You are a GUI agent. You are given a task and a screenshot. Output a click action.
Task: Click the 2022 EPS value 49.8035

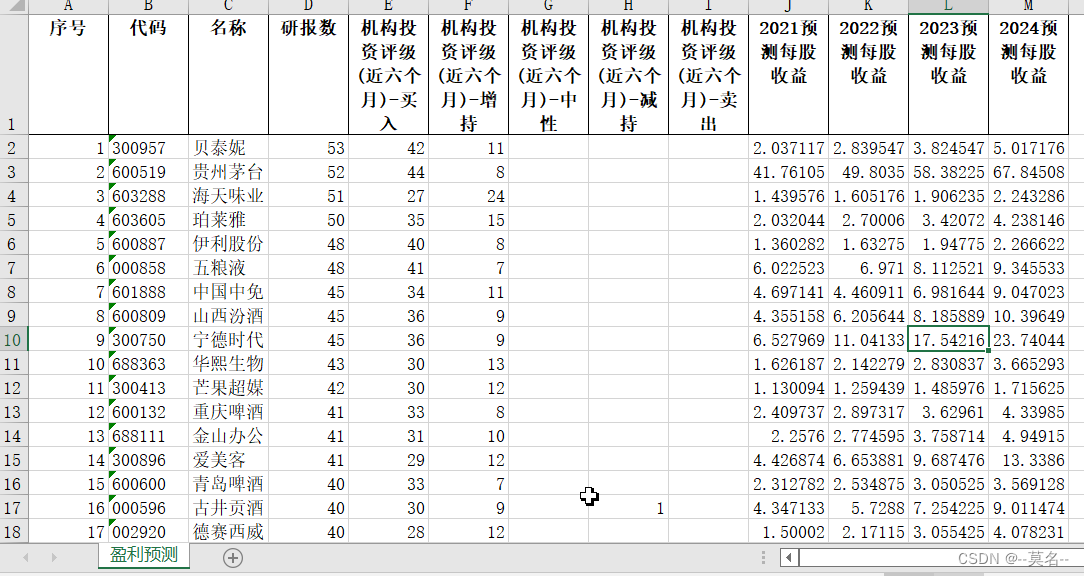868,171
